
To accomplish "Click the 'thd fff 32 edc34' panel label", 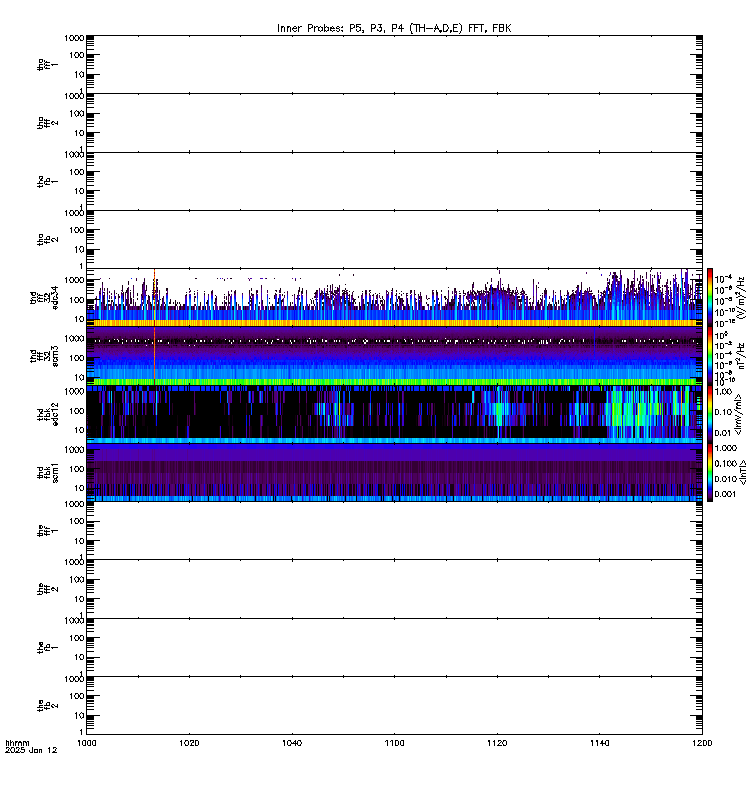I will click(x=44, y=298).
